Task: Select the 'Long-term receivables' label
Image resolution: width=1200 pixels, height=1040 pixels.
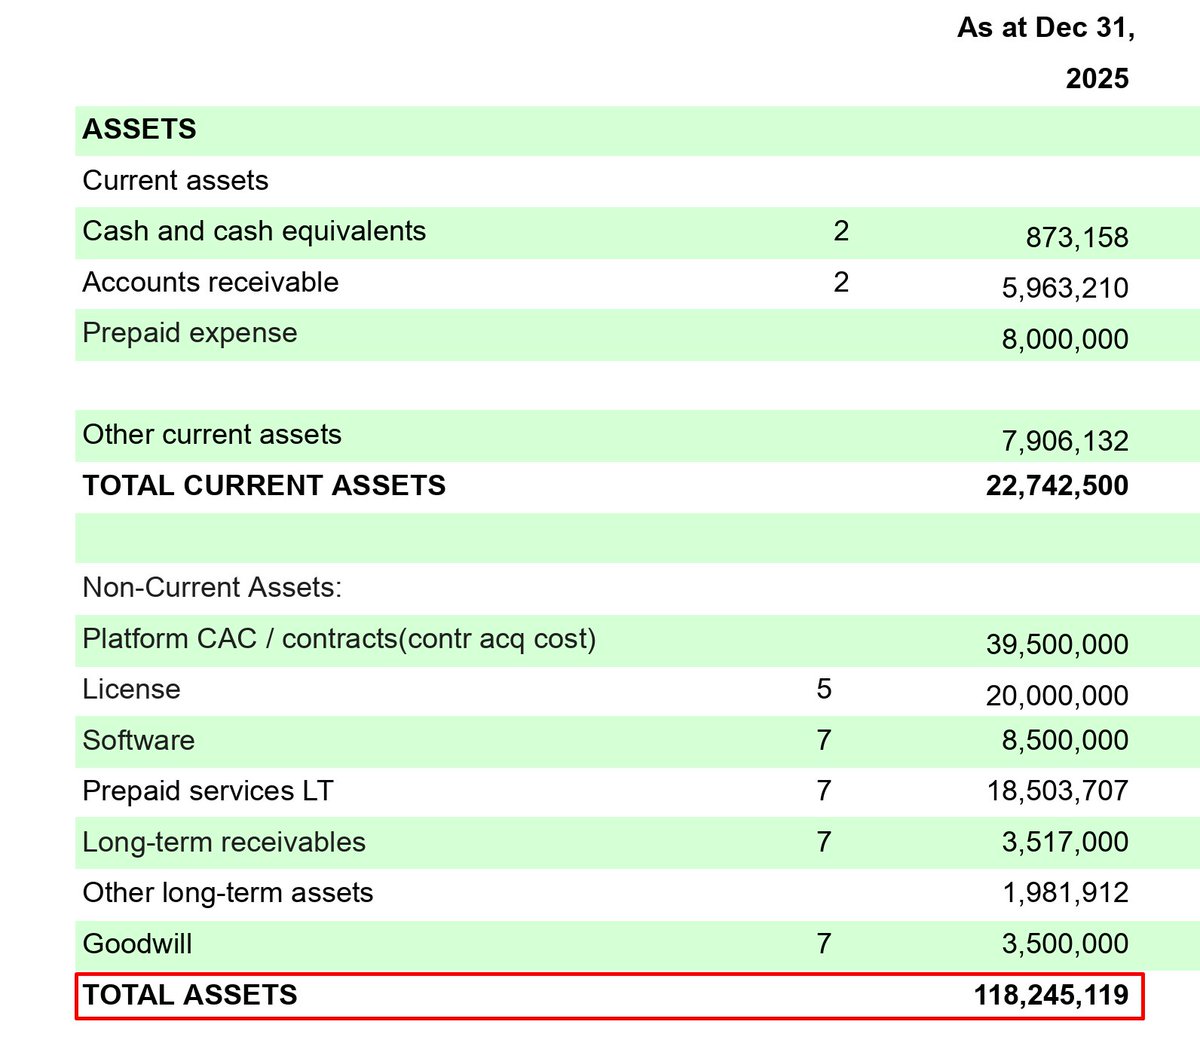Action: point(224,842)
